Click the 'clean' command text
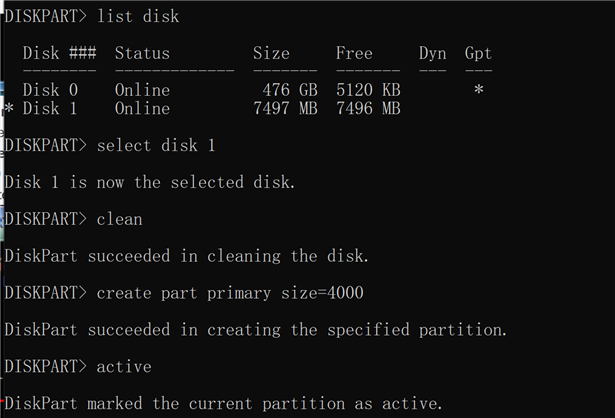This screenshot has height=418, width=615. point(119,219)
